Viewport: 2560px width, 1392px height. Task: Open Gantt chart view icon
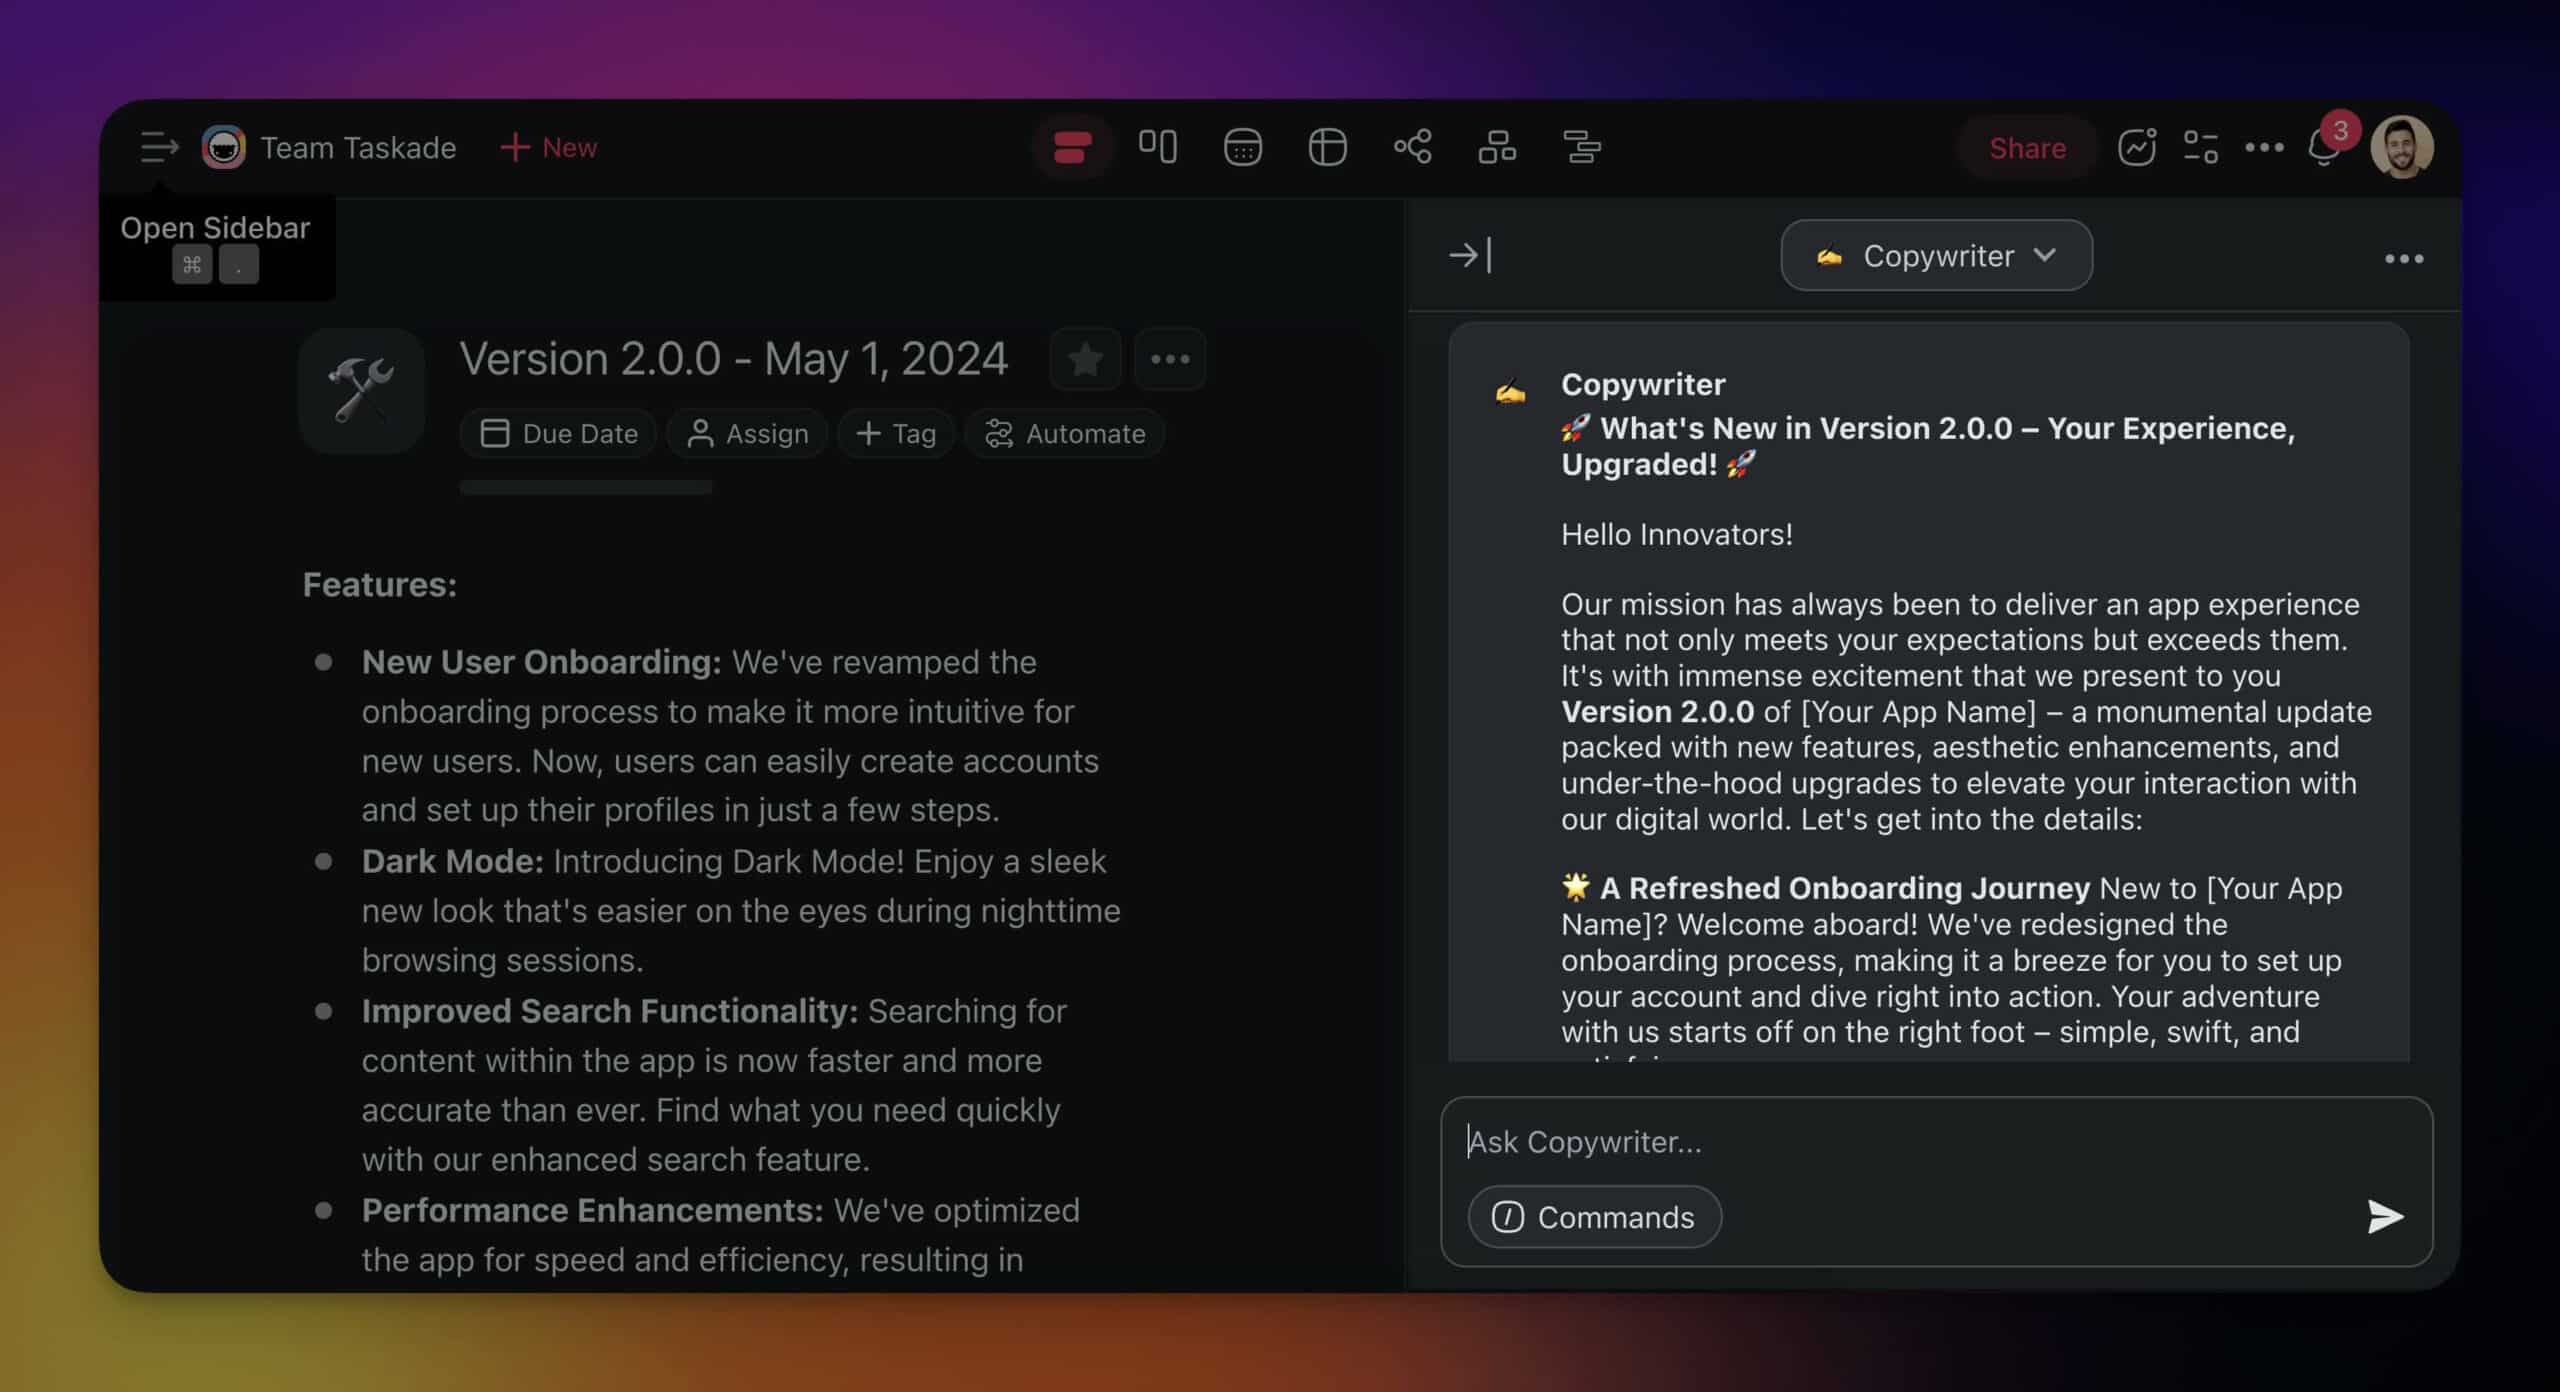tap(1582, 148)
